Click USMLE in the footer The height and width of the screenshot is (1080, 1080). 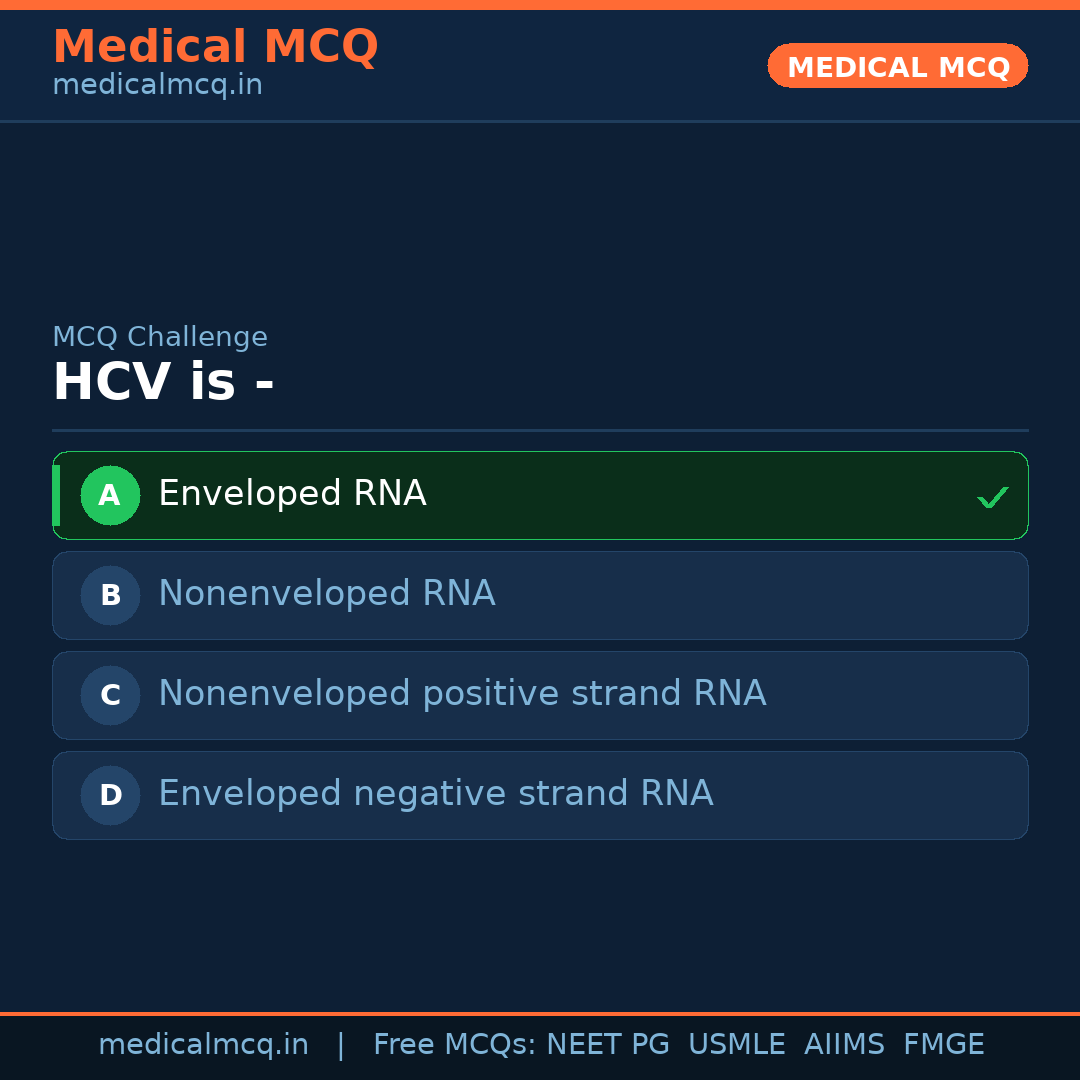[x=736, y=1045]
